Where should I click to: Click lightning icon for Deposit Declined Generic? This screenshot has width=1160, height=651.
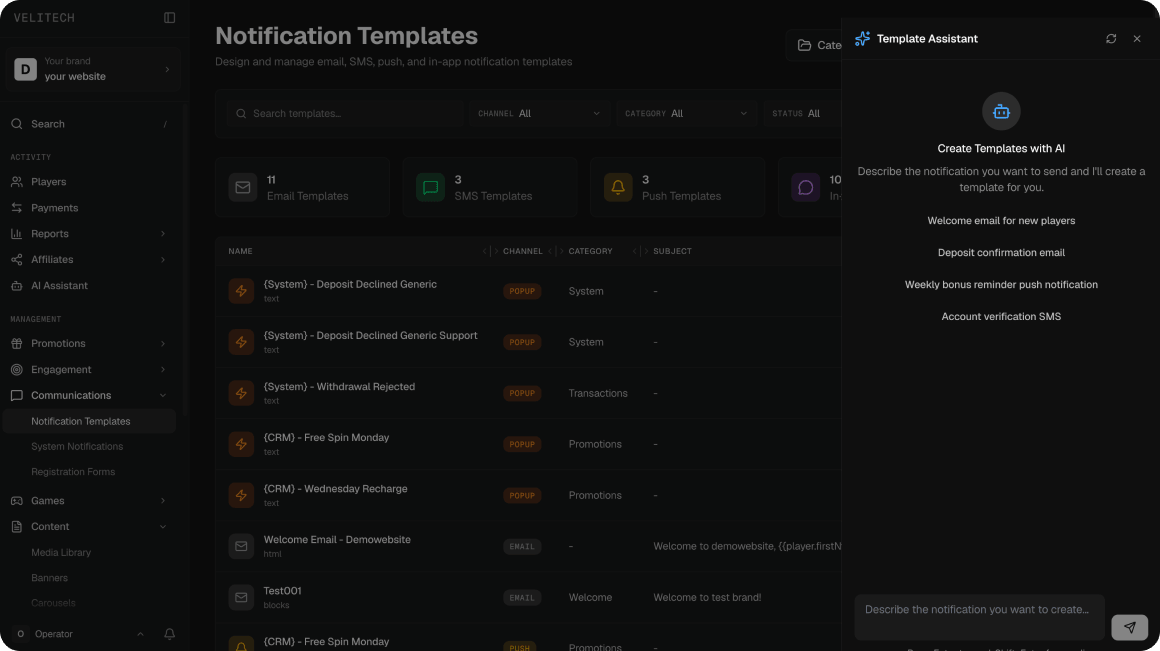coord(241,291)
